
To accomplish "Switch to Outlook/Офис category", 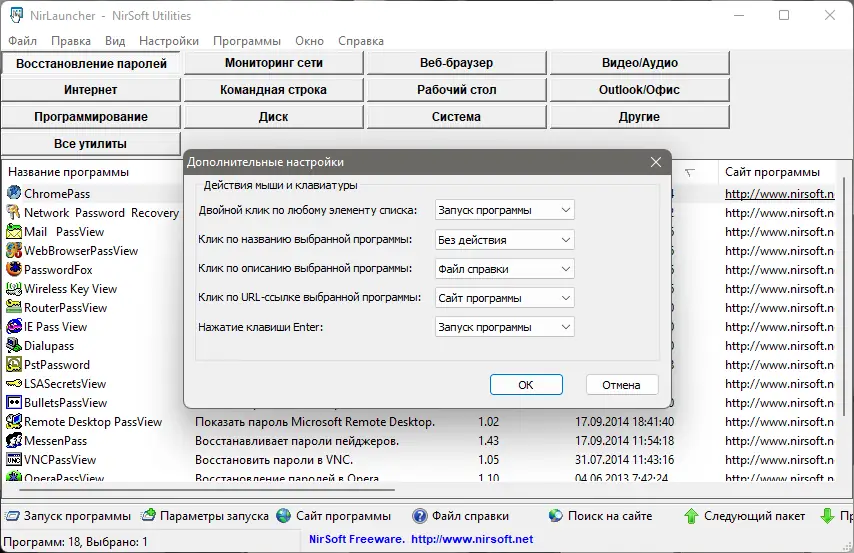I will tap(639, 90).
